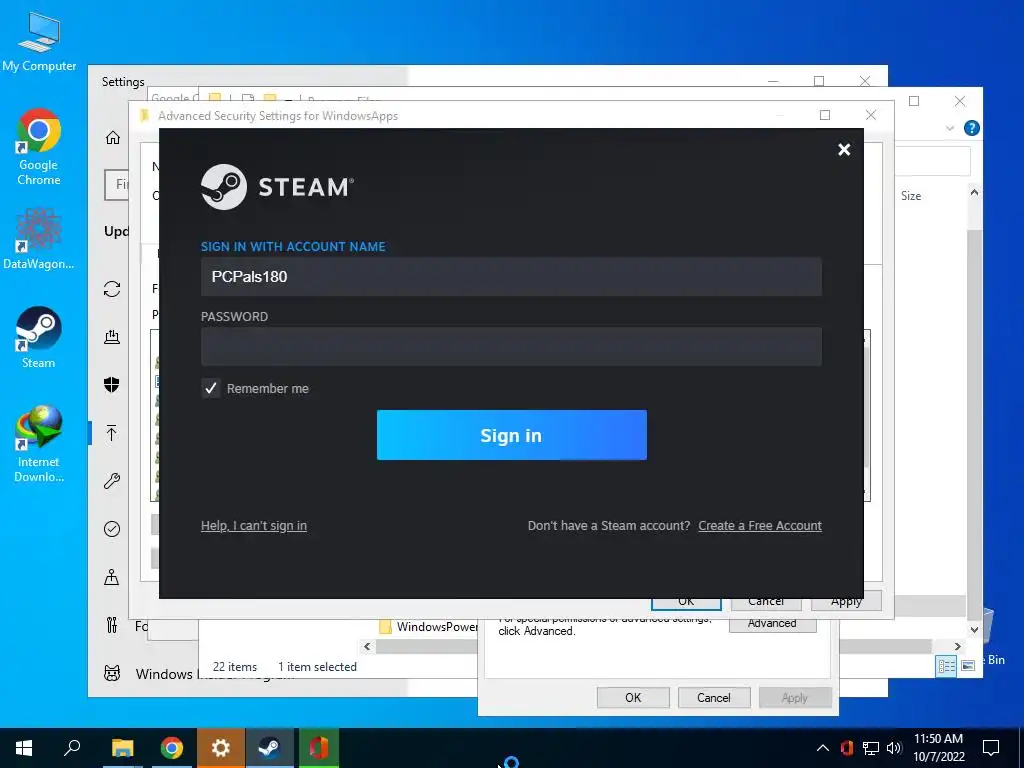Viewport: 1024px width, 768px height.
Task: Open Windows Security shield icon in Settings
Action: pos(112,385)
